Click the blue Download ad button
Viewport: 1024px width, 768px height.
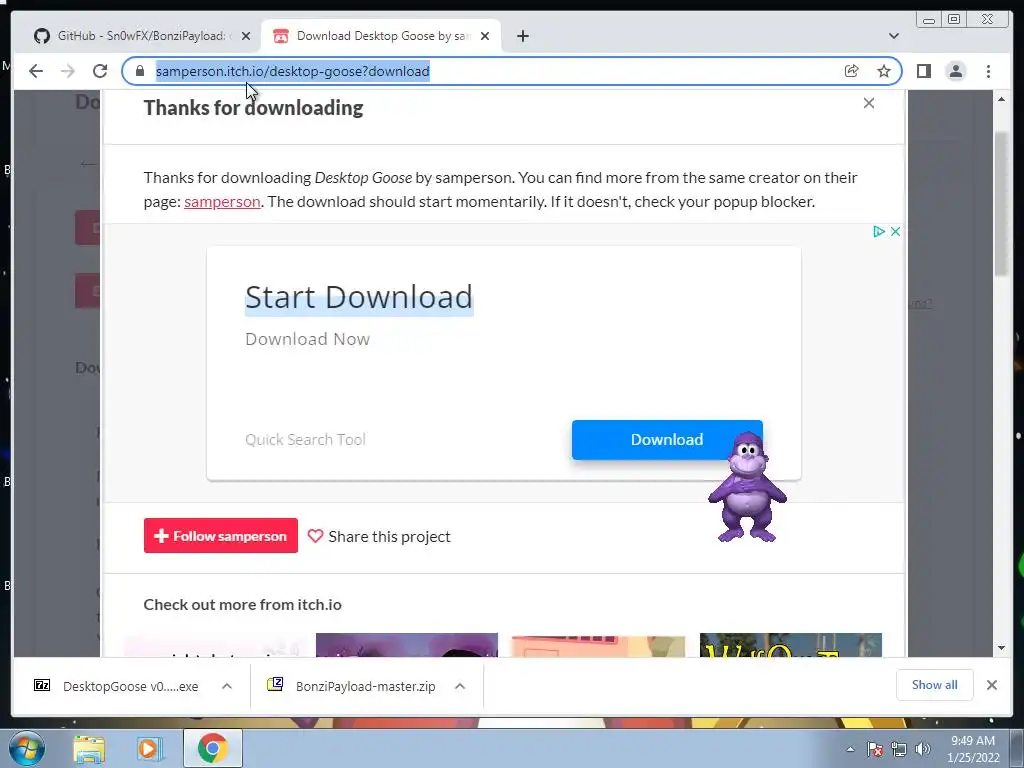[667, 440]
